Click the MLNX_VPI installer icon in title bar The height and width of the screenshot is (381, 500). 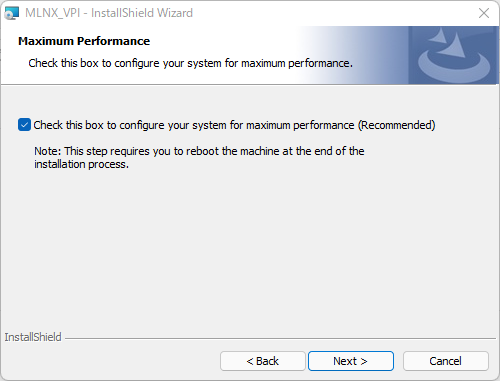point(11,13)
